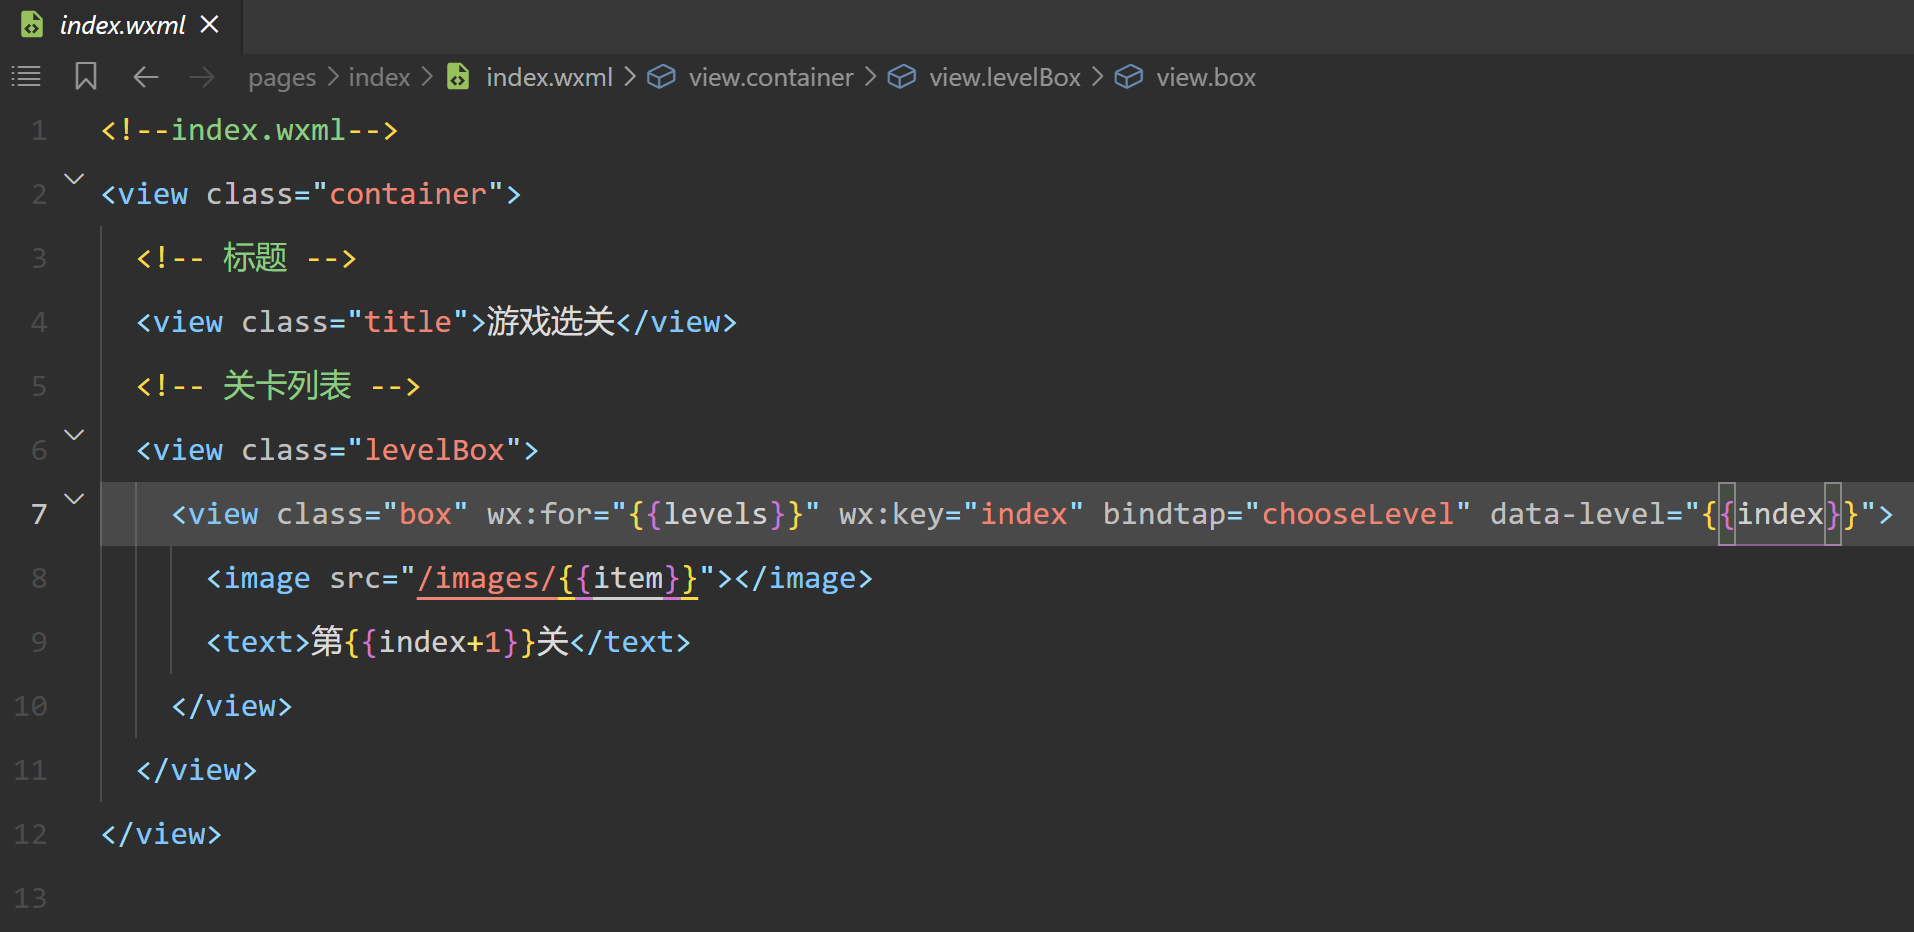This screenshot has width=1914, height=932.
Task: Select view.container in the breadcrumb
Action: (770, 77)
